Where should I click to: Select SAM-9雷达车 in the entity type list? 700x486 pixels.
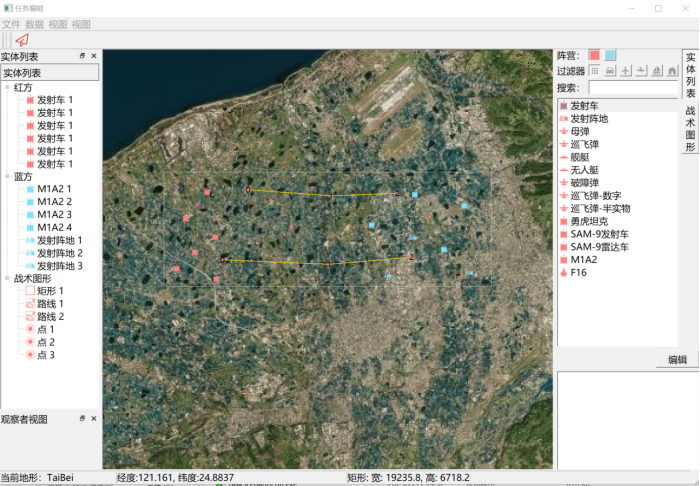click(x=600, y=246)
